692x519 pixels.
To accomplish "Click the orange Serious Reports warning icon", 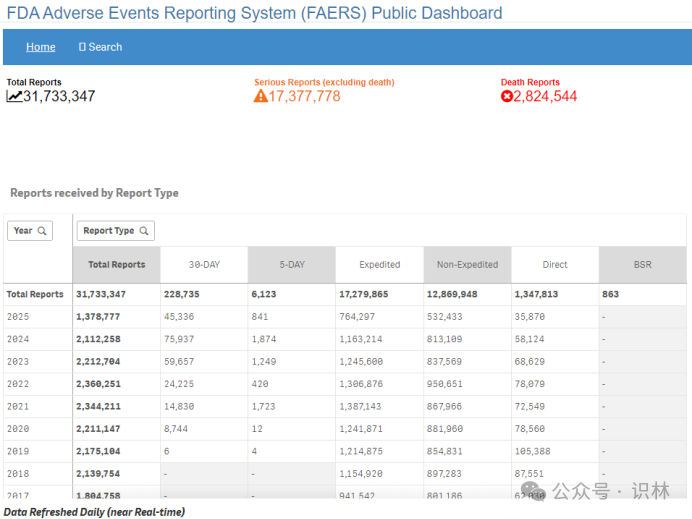I will coord(260,96).
